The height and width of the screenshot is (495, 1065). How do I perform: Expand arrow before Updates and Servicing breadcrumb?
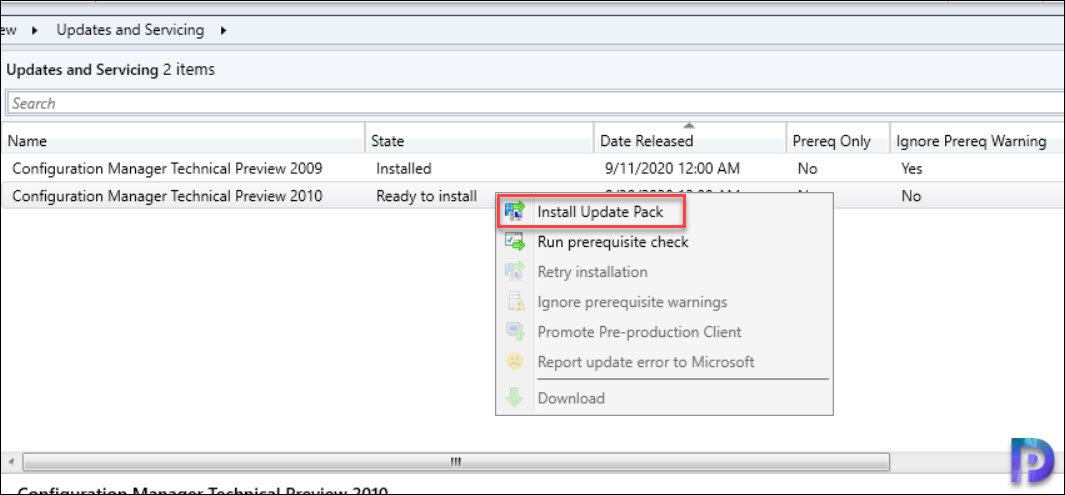point(35,31)
